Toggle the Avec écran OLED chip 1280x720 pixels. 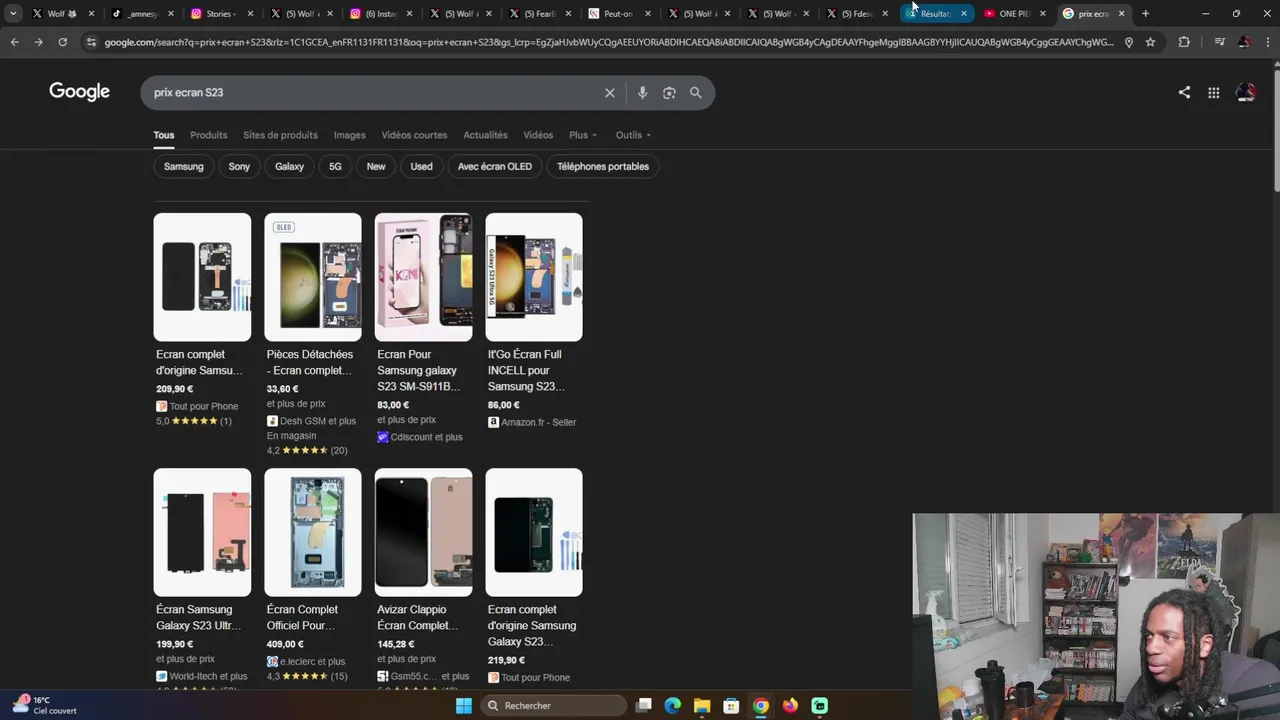point(495,166)
